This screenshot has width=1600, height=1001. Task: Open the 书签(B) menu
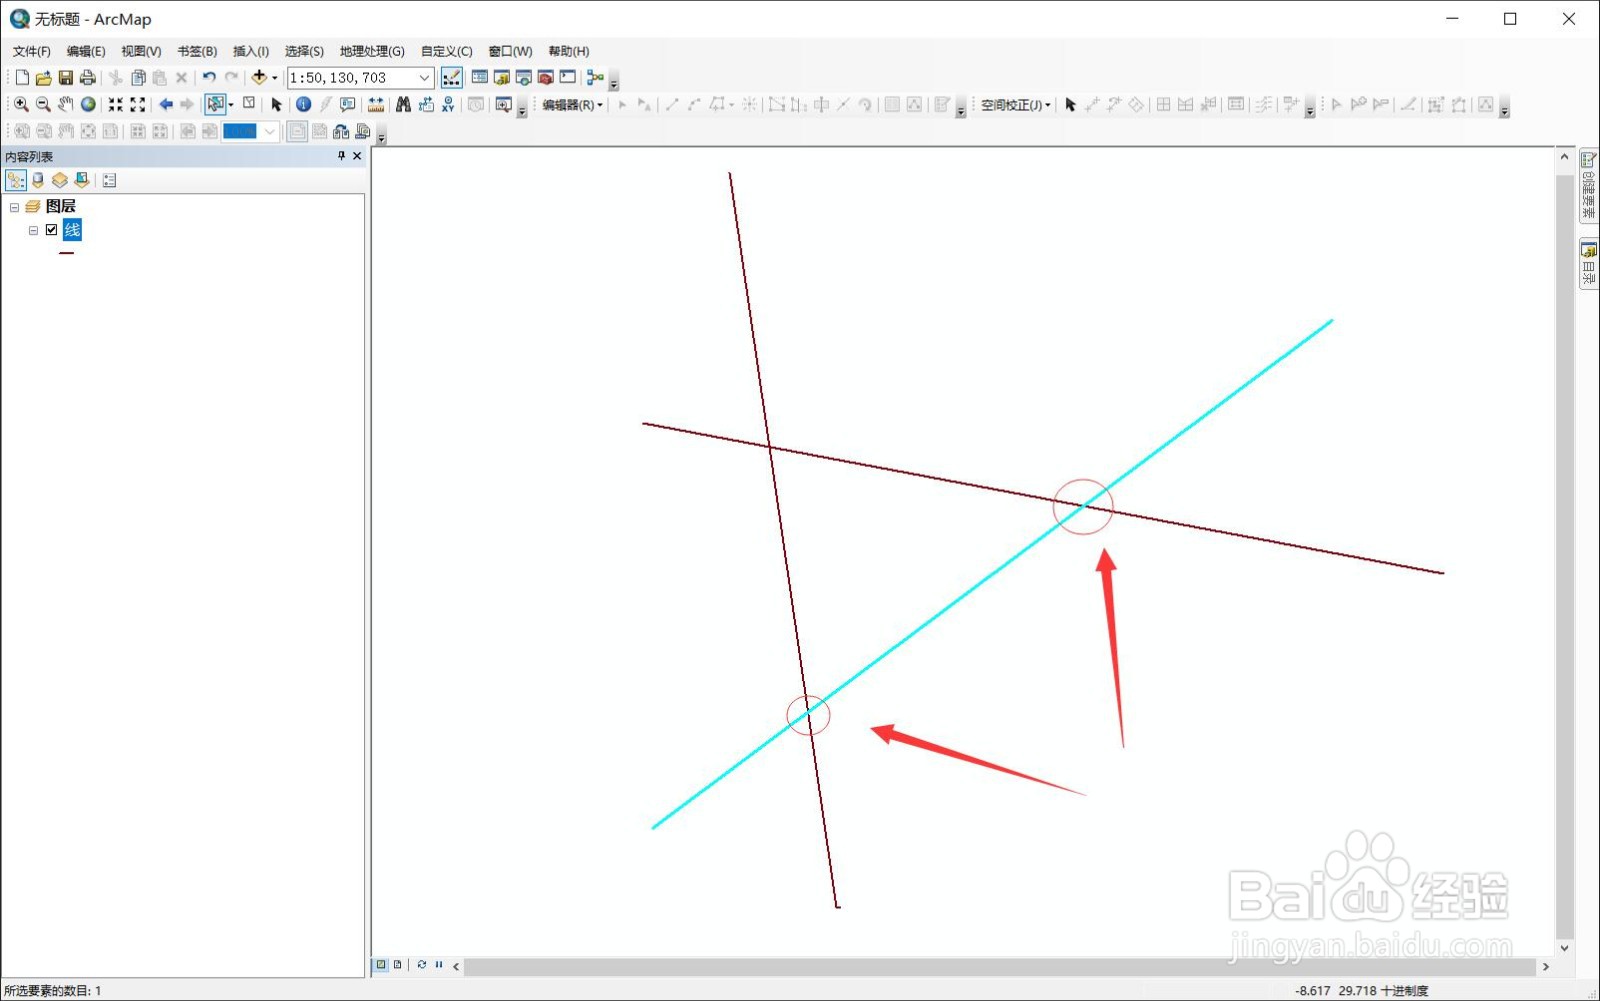pyautogui.click(x=197, y=51)
